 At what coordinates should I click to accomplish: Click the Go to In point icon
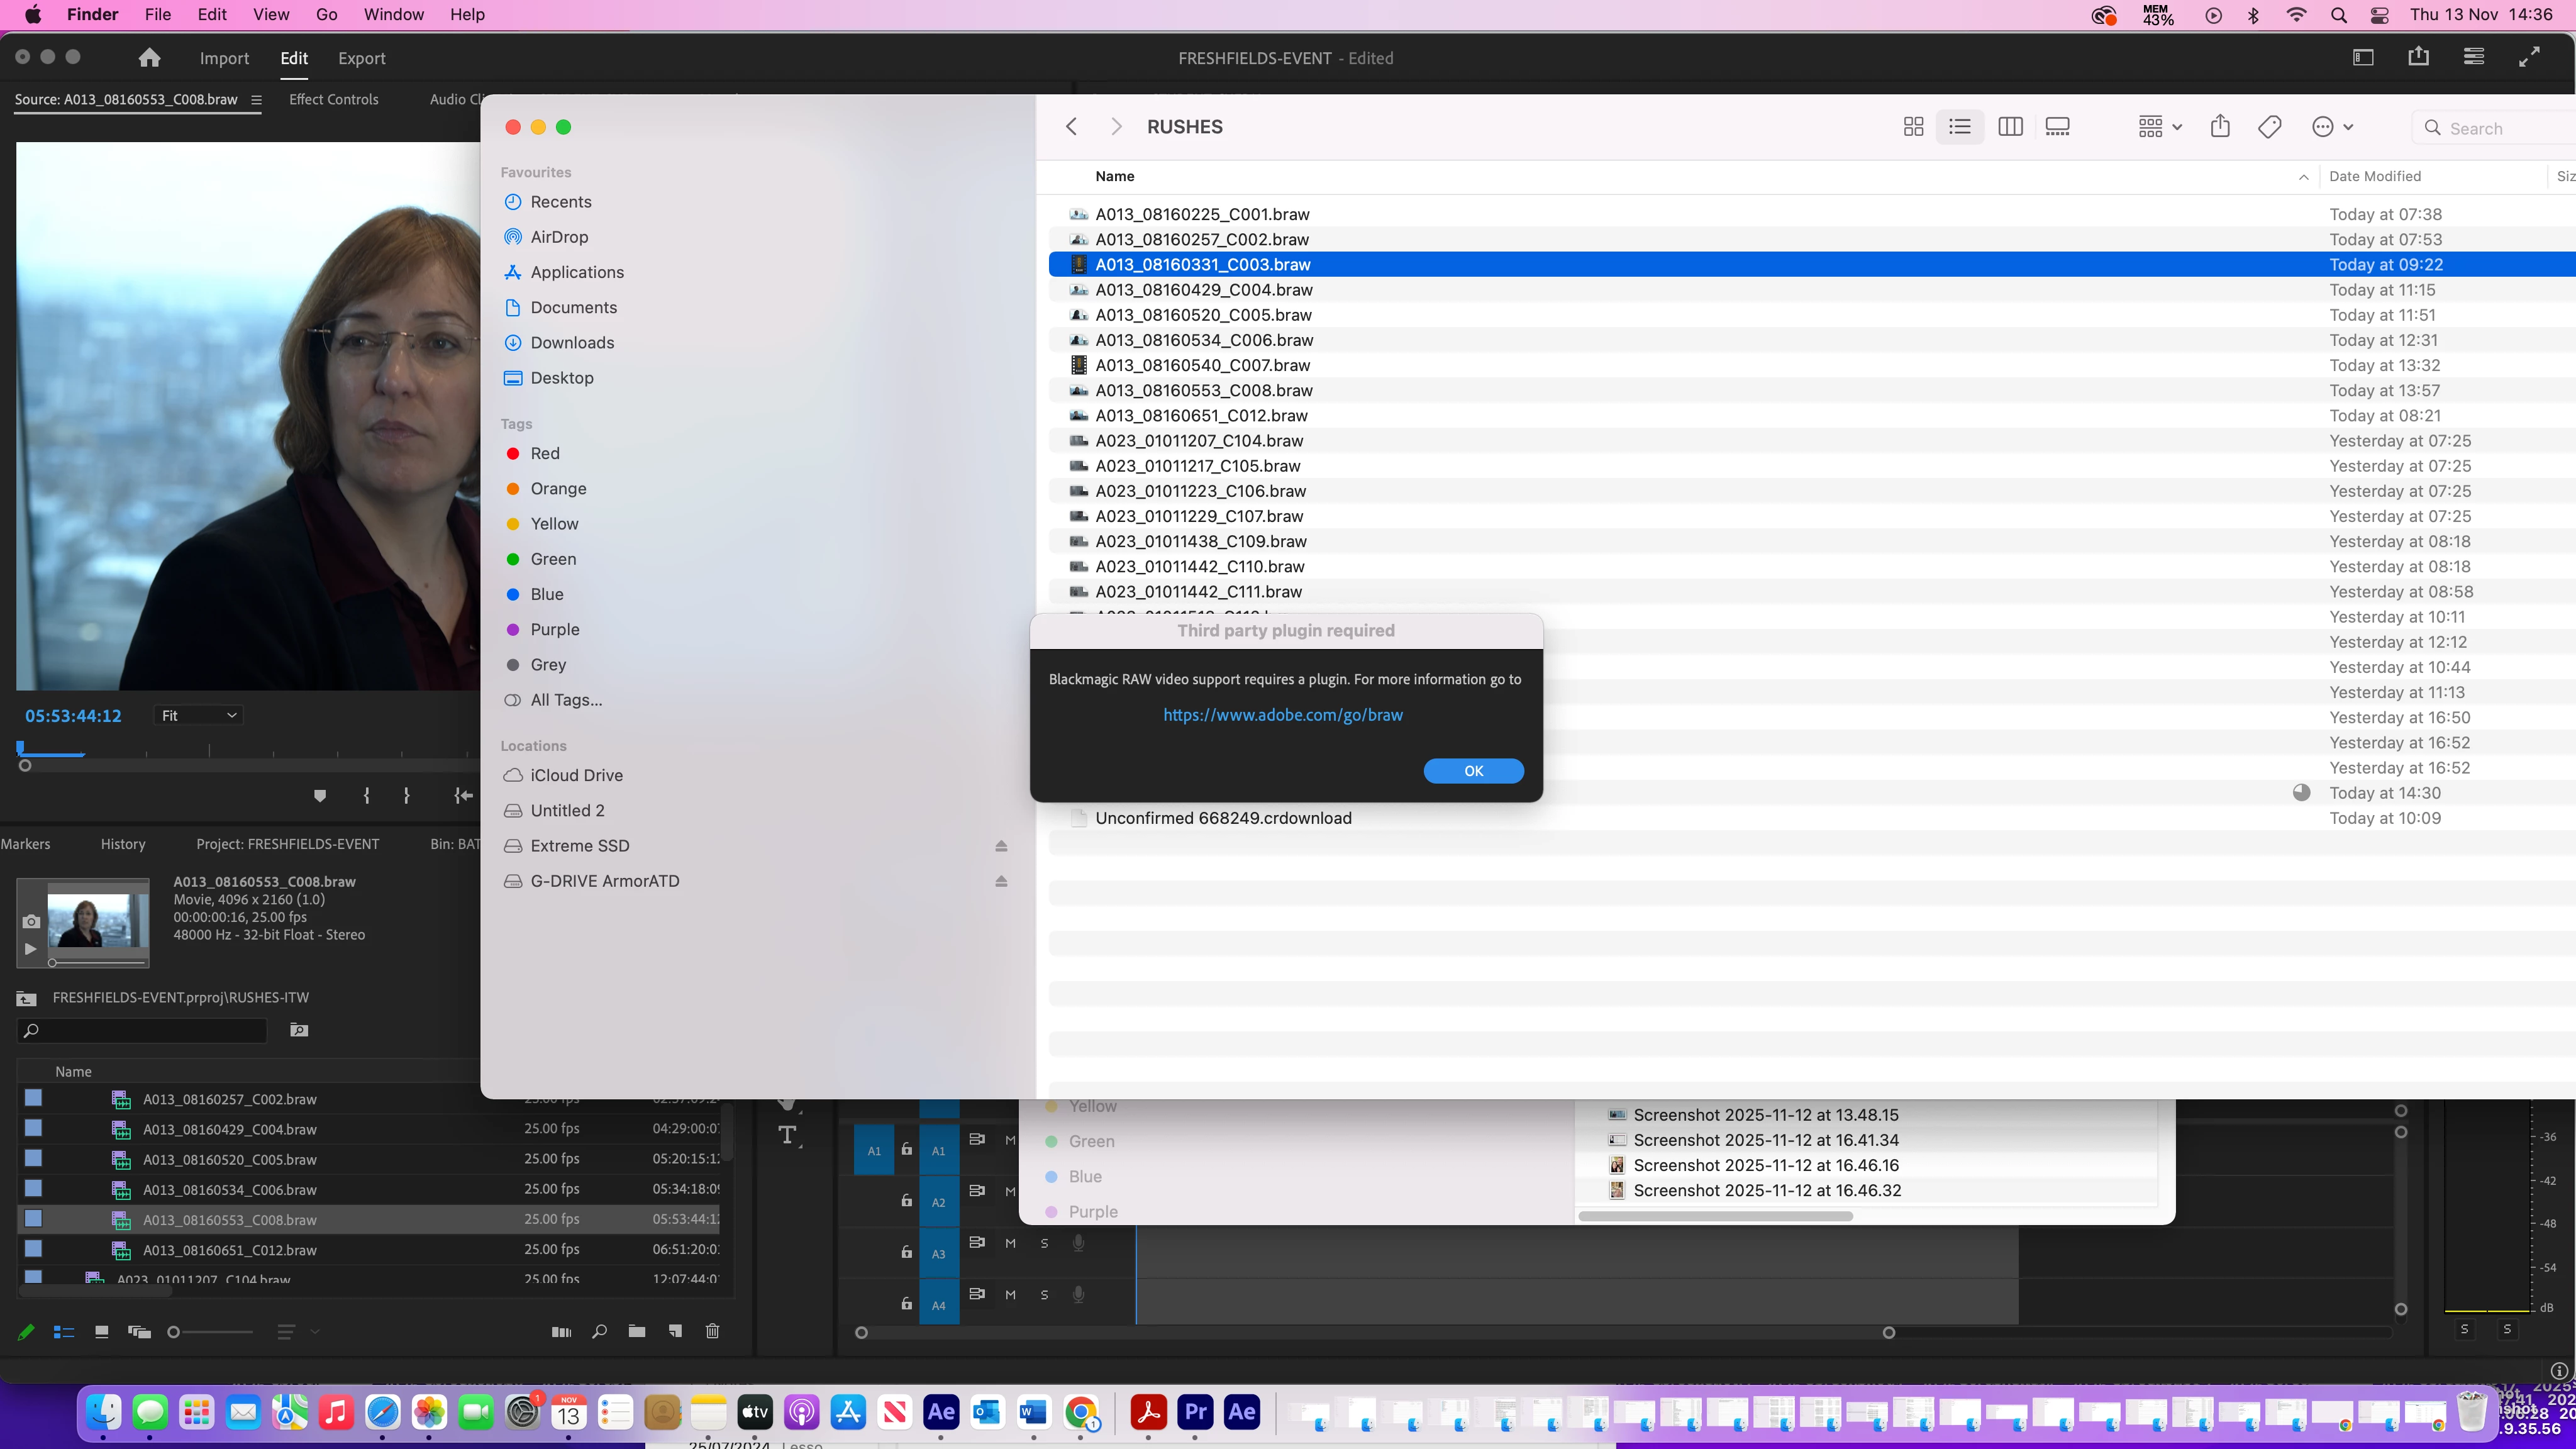463,796
